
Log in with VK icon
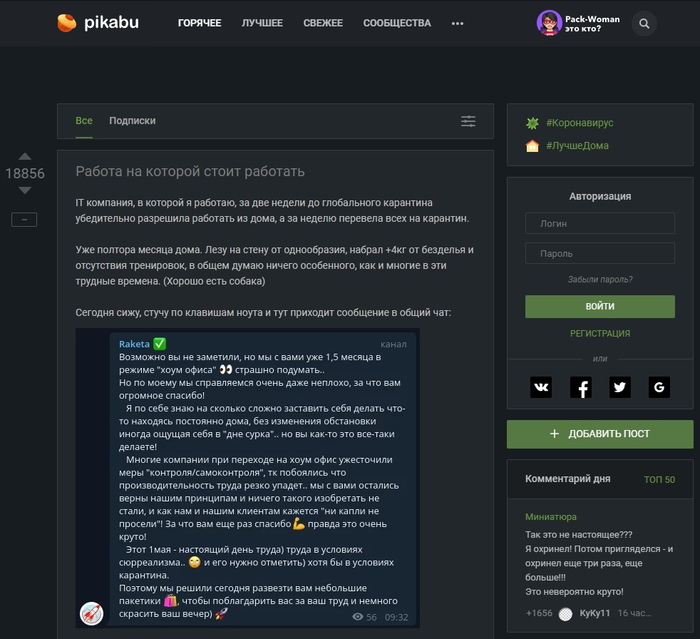tap(541, 387)
